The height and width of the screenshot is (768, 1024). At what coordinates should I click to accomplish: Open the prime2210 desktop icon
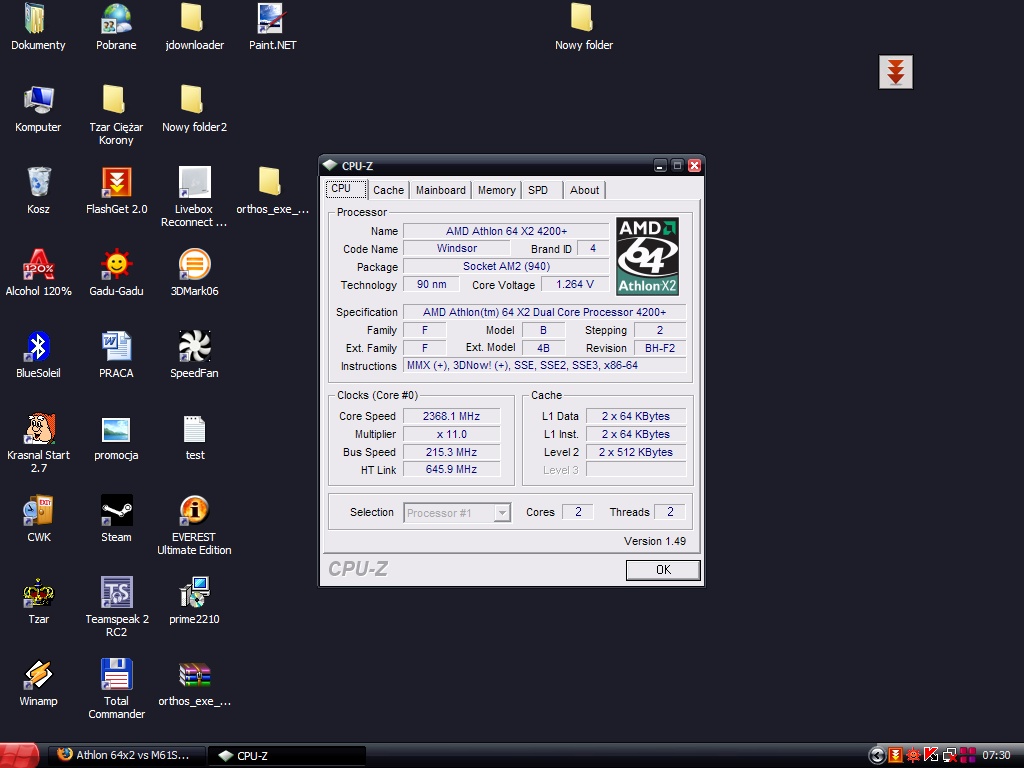(194, 593)
